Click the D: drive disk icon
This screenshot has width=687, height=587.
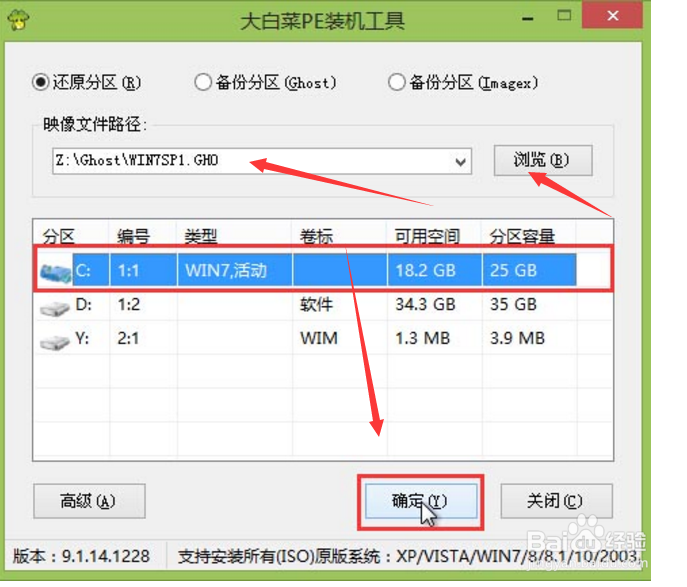click(54, 308)
